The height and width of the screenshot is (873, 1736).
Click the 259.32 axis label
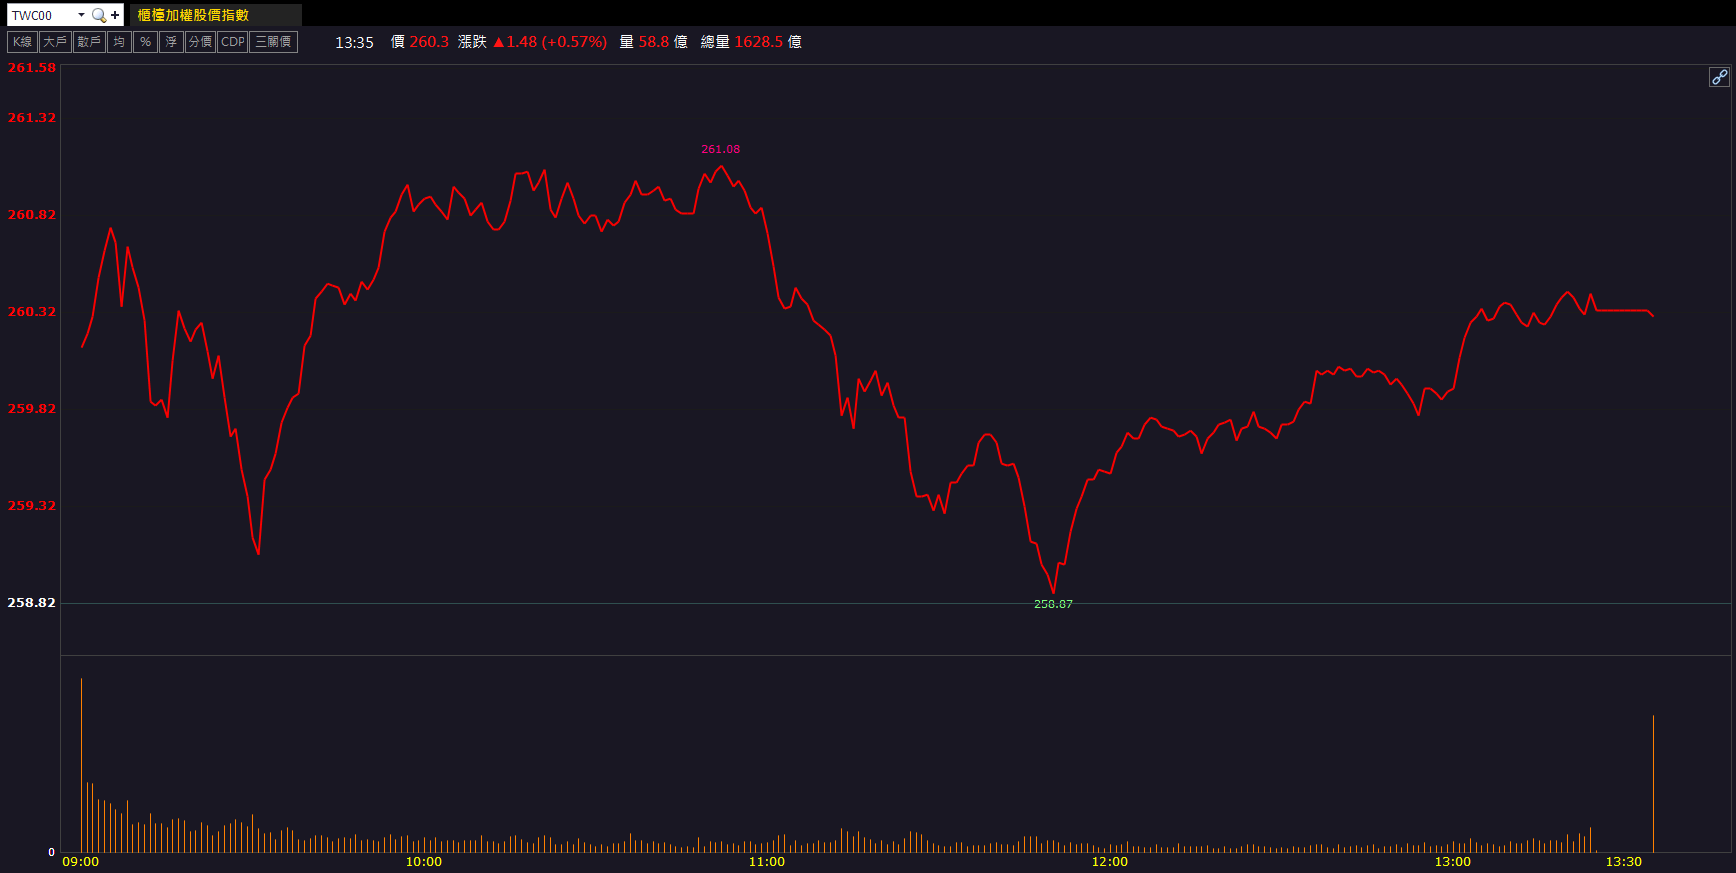(32, 506)
